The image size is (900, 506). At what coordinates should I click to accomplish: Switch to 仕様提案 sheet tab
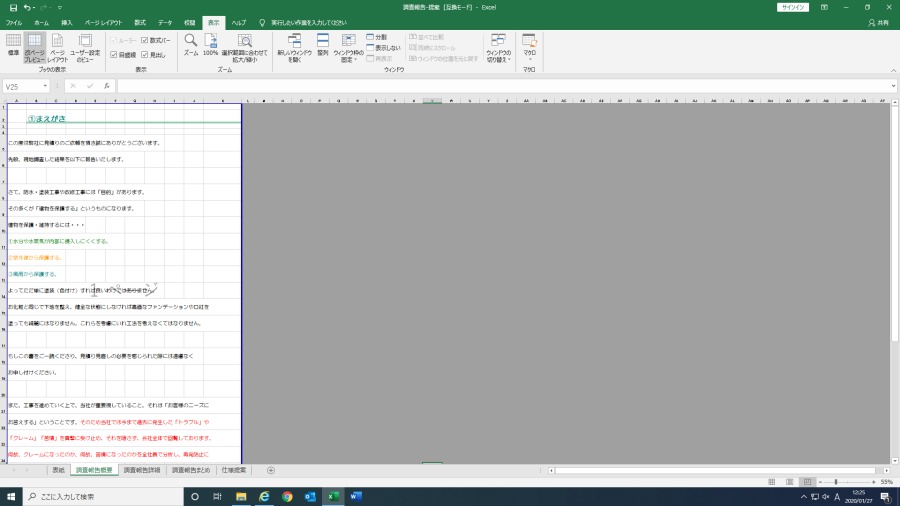[x=234, y=470]
